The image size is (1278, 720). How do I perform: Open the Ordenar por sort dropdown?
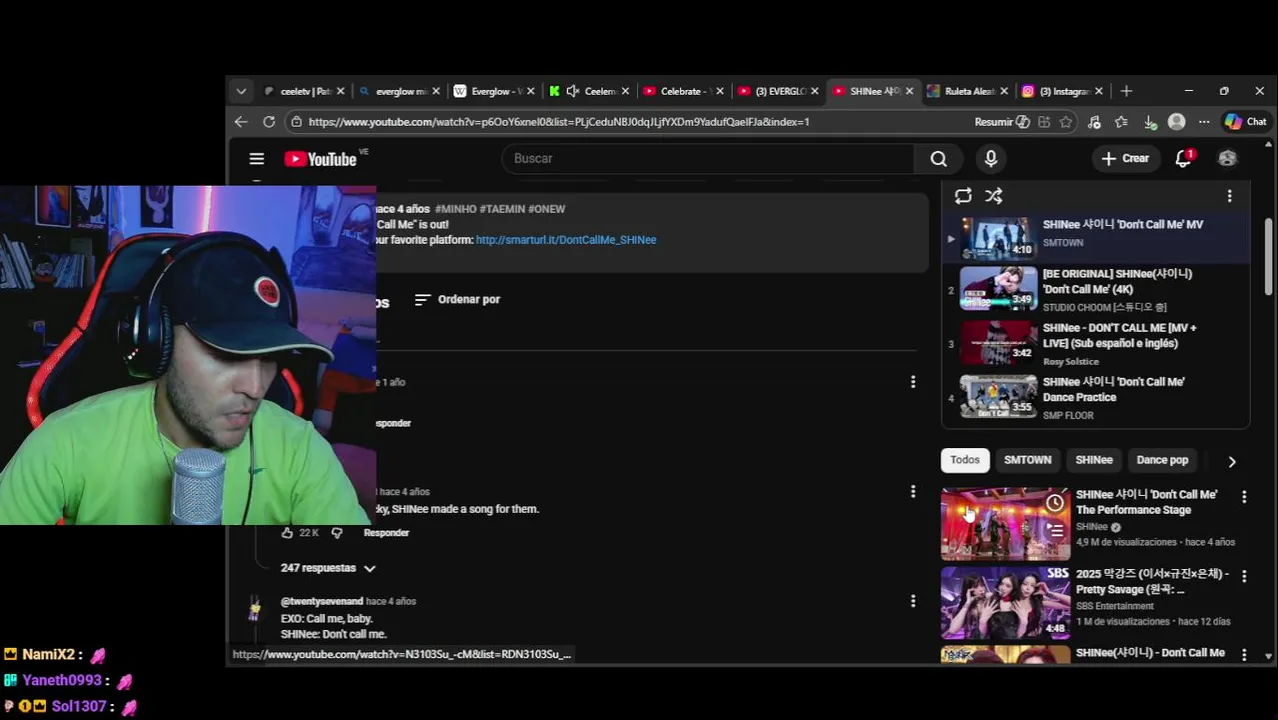tap(457, 299)
